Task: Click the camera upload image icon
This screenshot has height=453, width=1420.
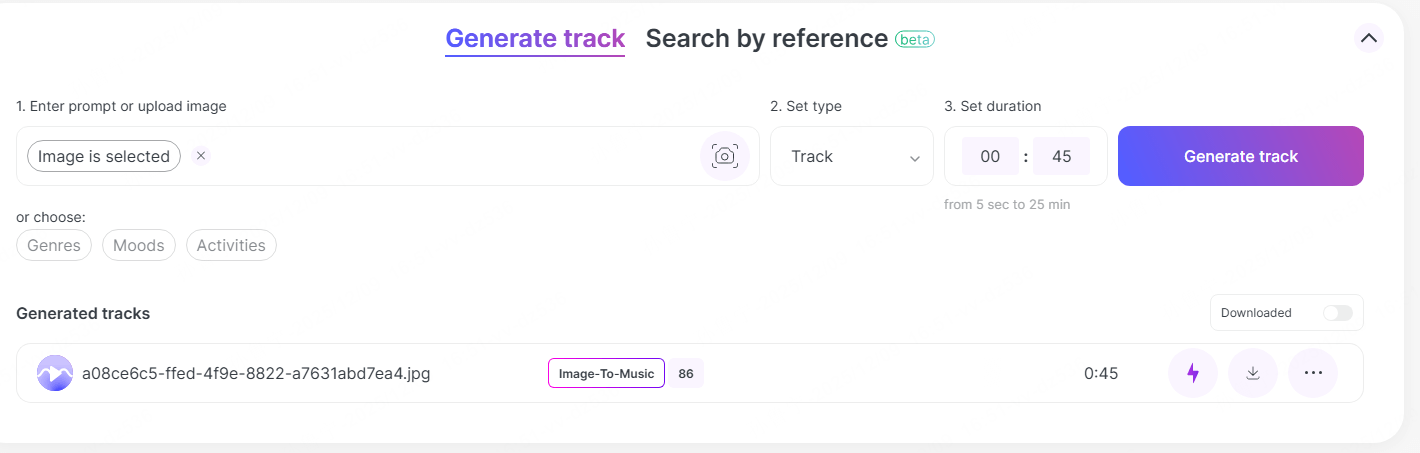Action: tap(725, 156)
